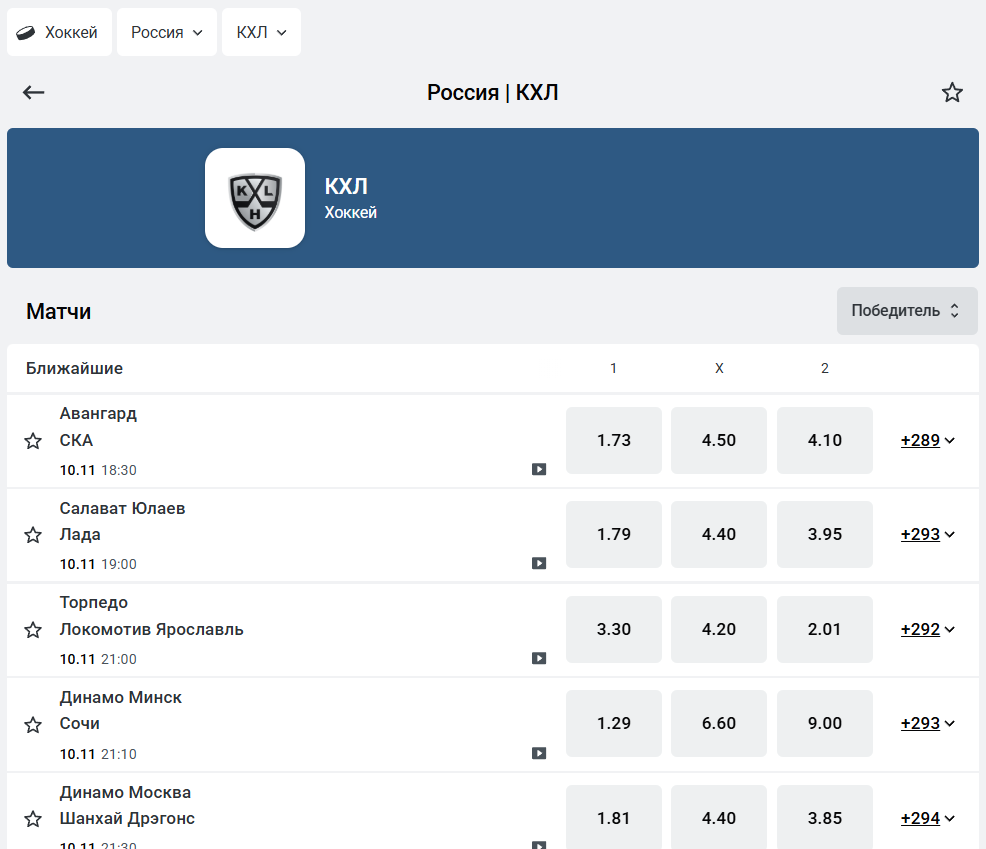986x849 pixels.
Task: Add КХЛ league to favorites via header star
Action: click(x=952, y=93)
